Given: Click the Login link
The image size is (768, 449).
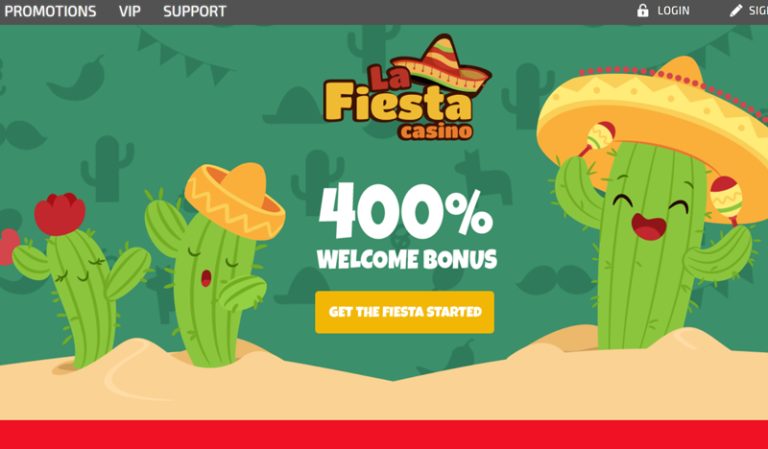Looking at the screenshot, I should coord(673,11).
